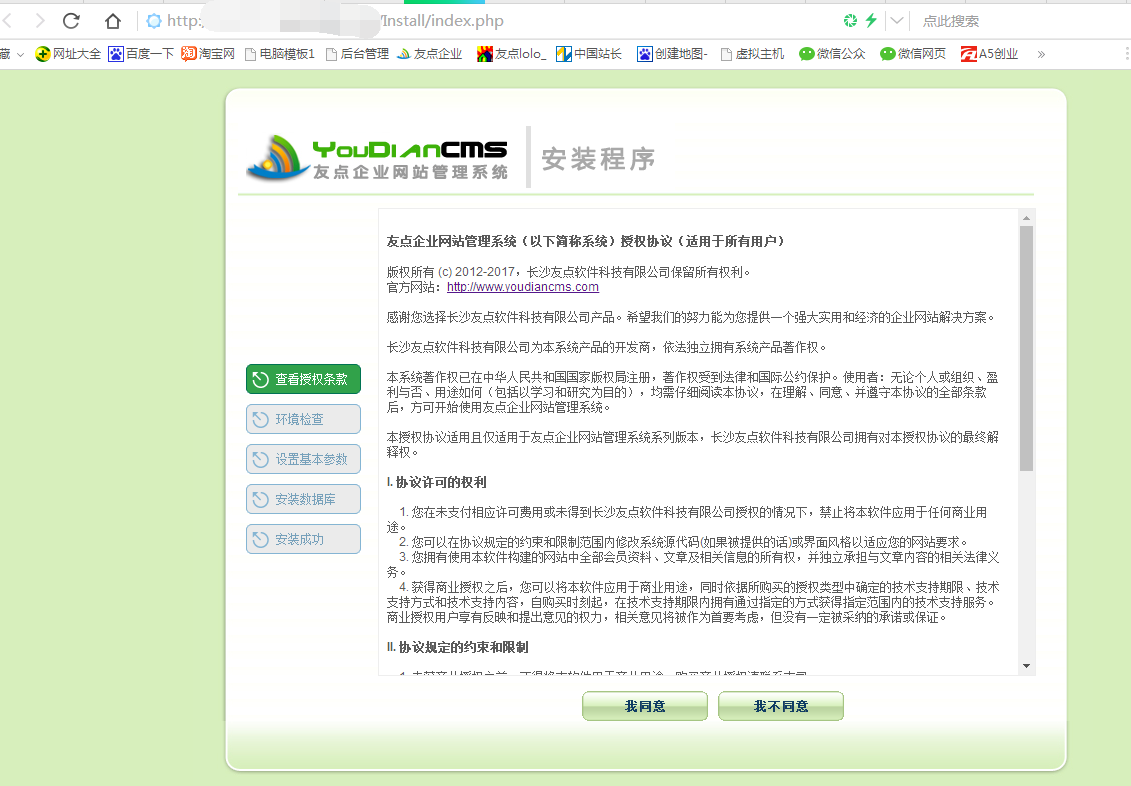This screenshot has width=1131, height=786.
Task: Go to the browser home page icon
Action: tap(113, 21)
